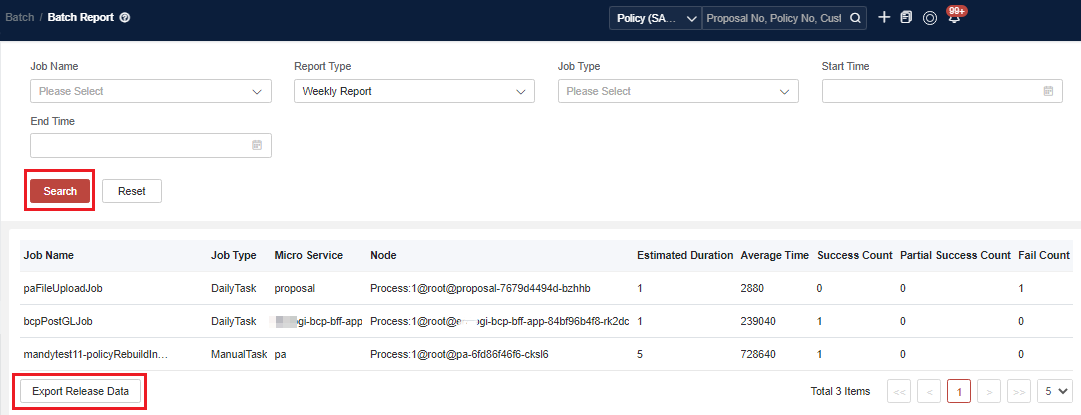
Task: Open the Policy search category dropdown
Action: pyautogui.click(x=655, y=18)
